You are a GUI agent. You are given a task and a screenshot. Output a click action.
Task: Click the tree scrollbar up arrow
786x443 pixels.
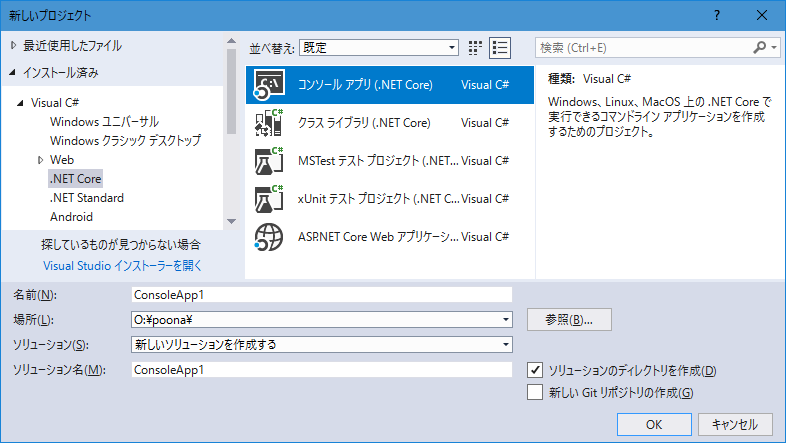click(231, 41)
